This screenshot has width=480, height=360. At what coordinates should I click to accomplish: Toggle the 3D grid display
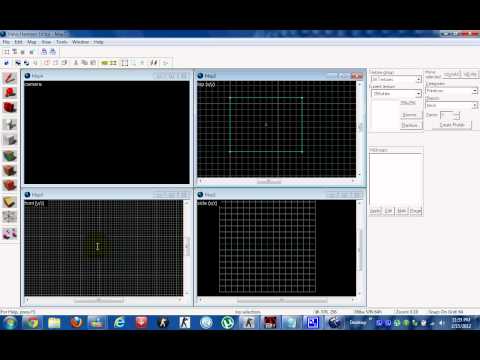click(15, 52)
